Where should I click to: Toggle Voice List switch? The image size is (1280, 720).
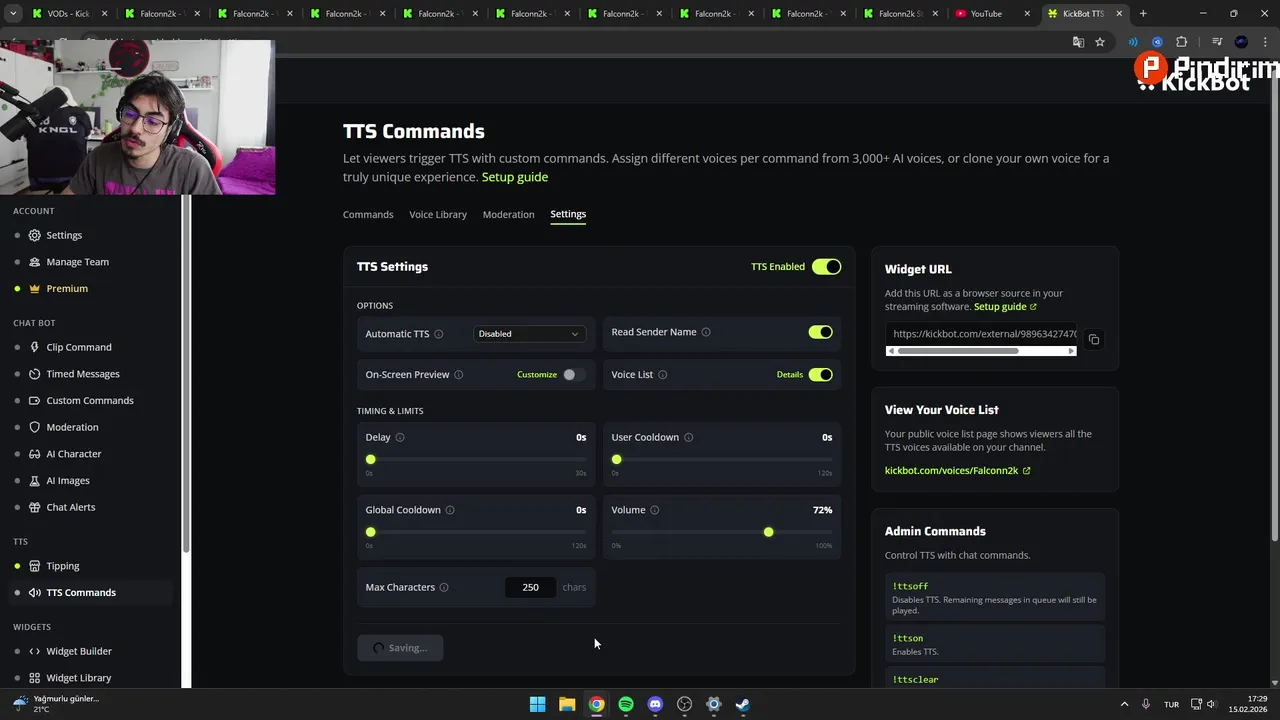(x=820, y=375)
